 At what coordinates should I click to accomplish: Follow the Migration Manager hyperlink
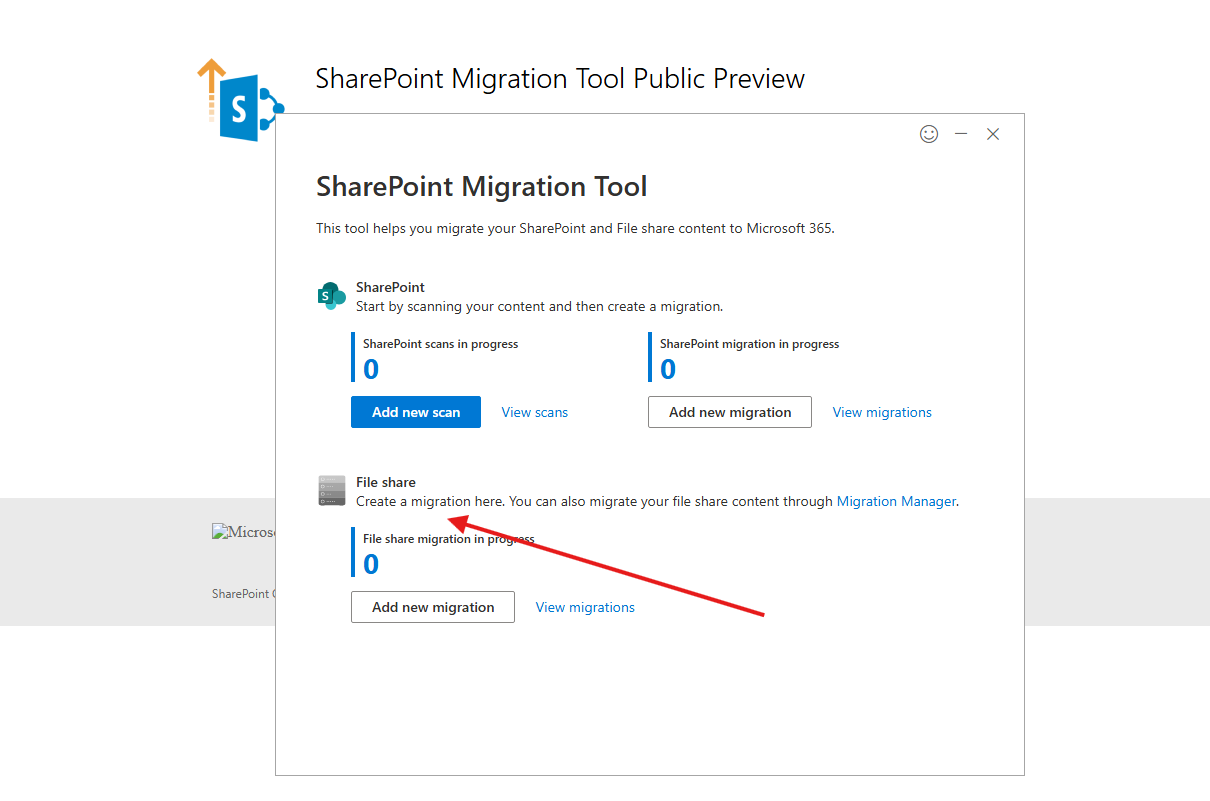tap(896, 501)
